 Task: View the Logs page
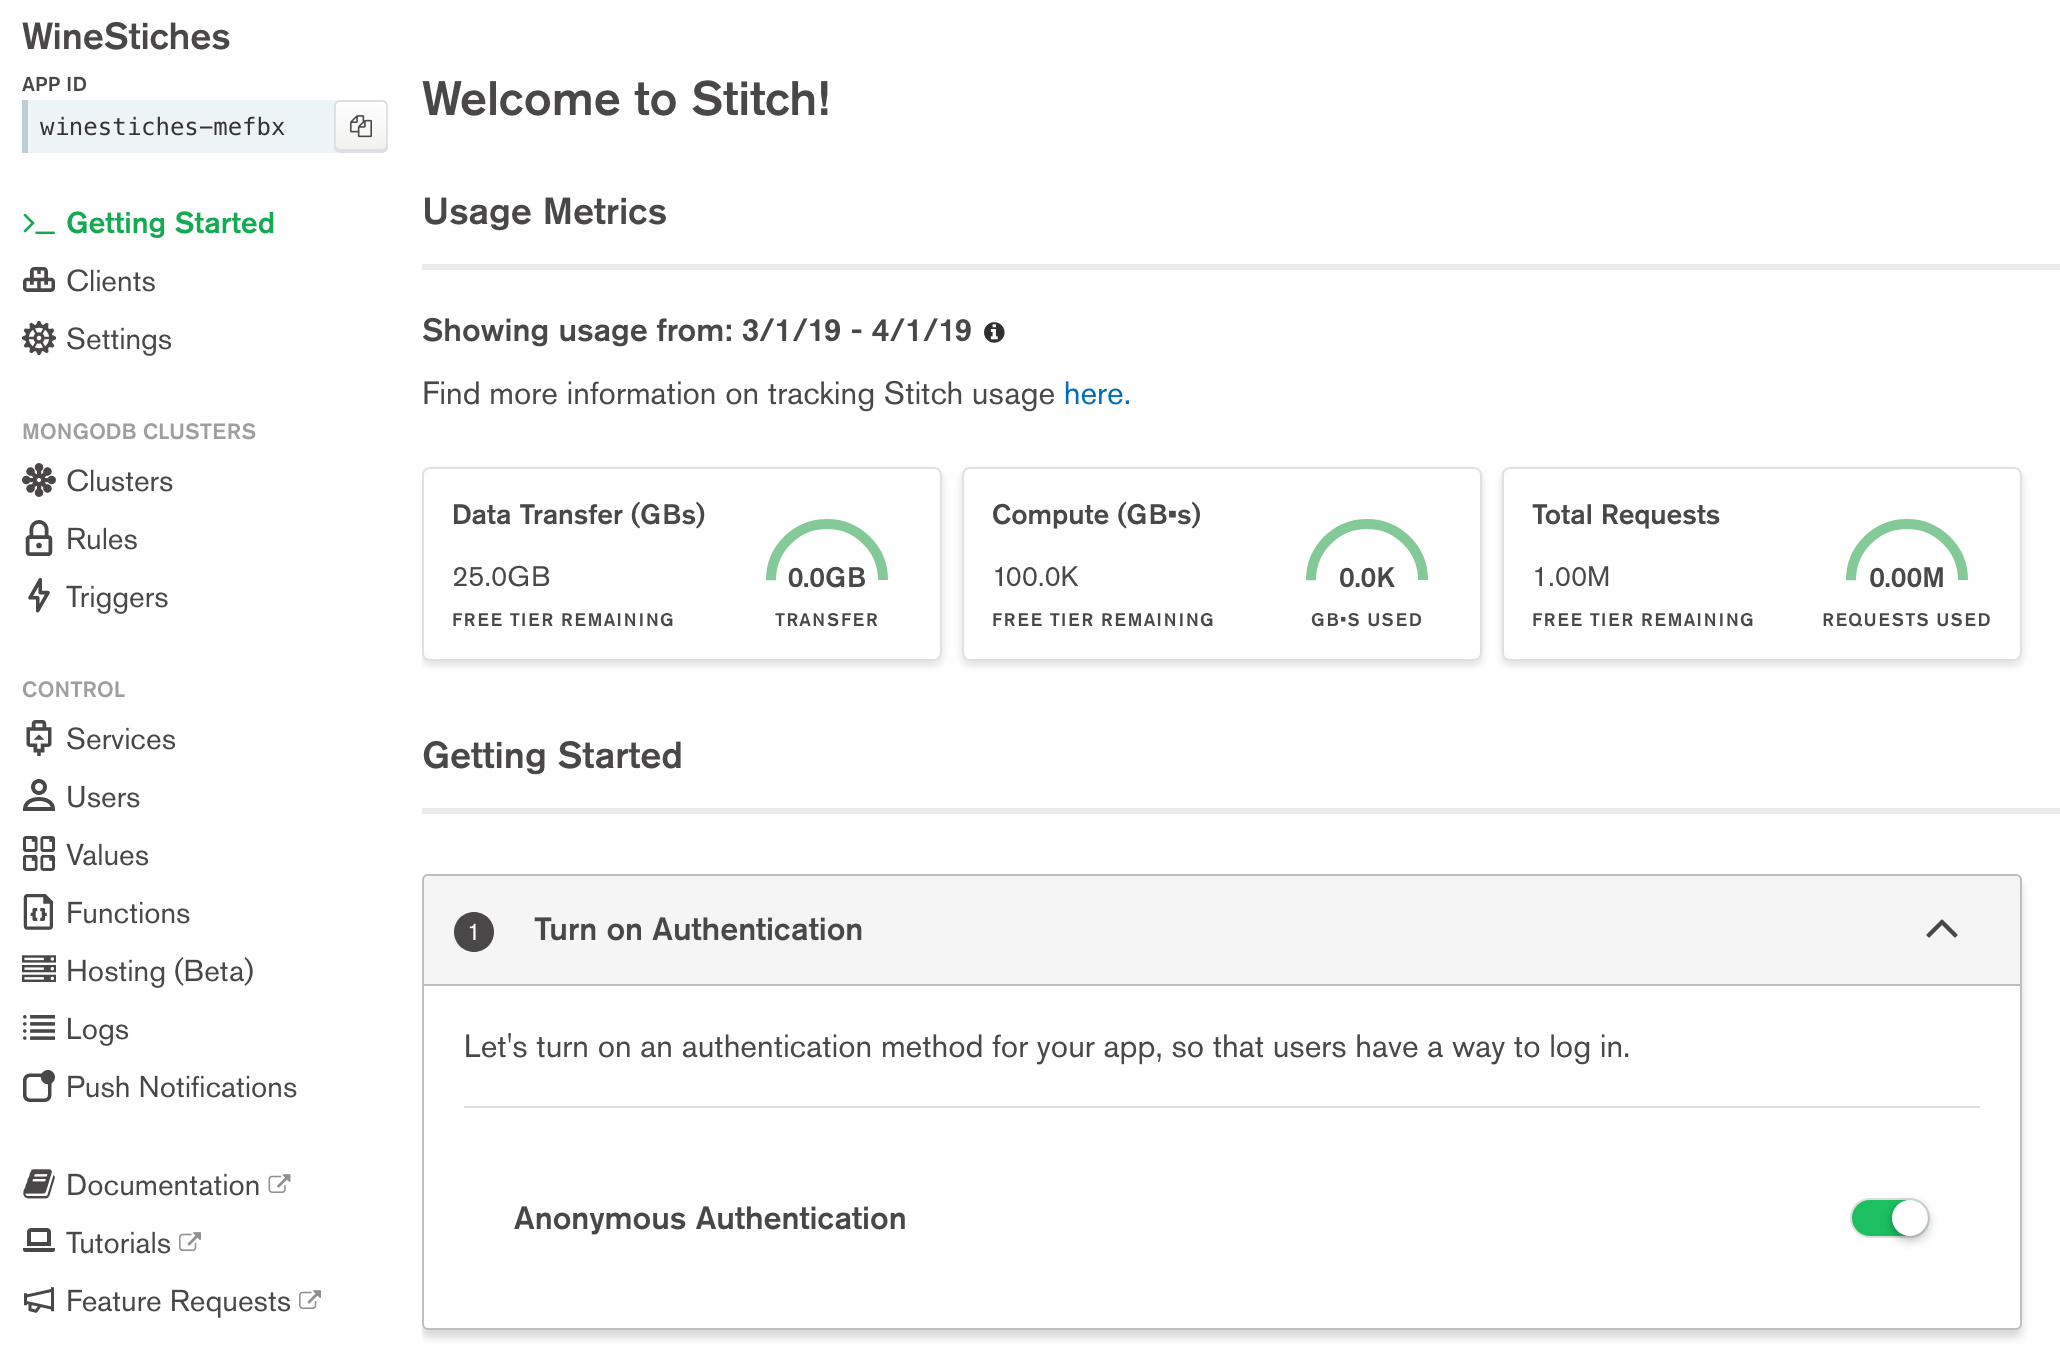(x=97, y=1029)
